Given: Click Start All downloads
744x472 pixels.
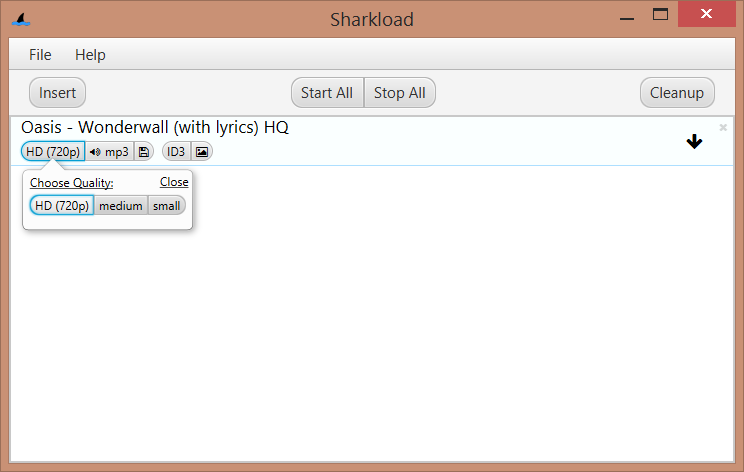Looking at the screenshot, I should tap(327, 93).
